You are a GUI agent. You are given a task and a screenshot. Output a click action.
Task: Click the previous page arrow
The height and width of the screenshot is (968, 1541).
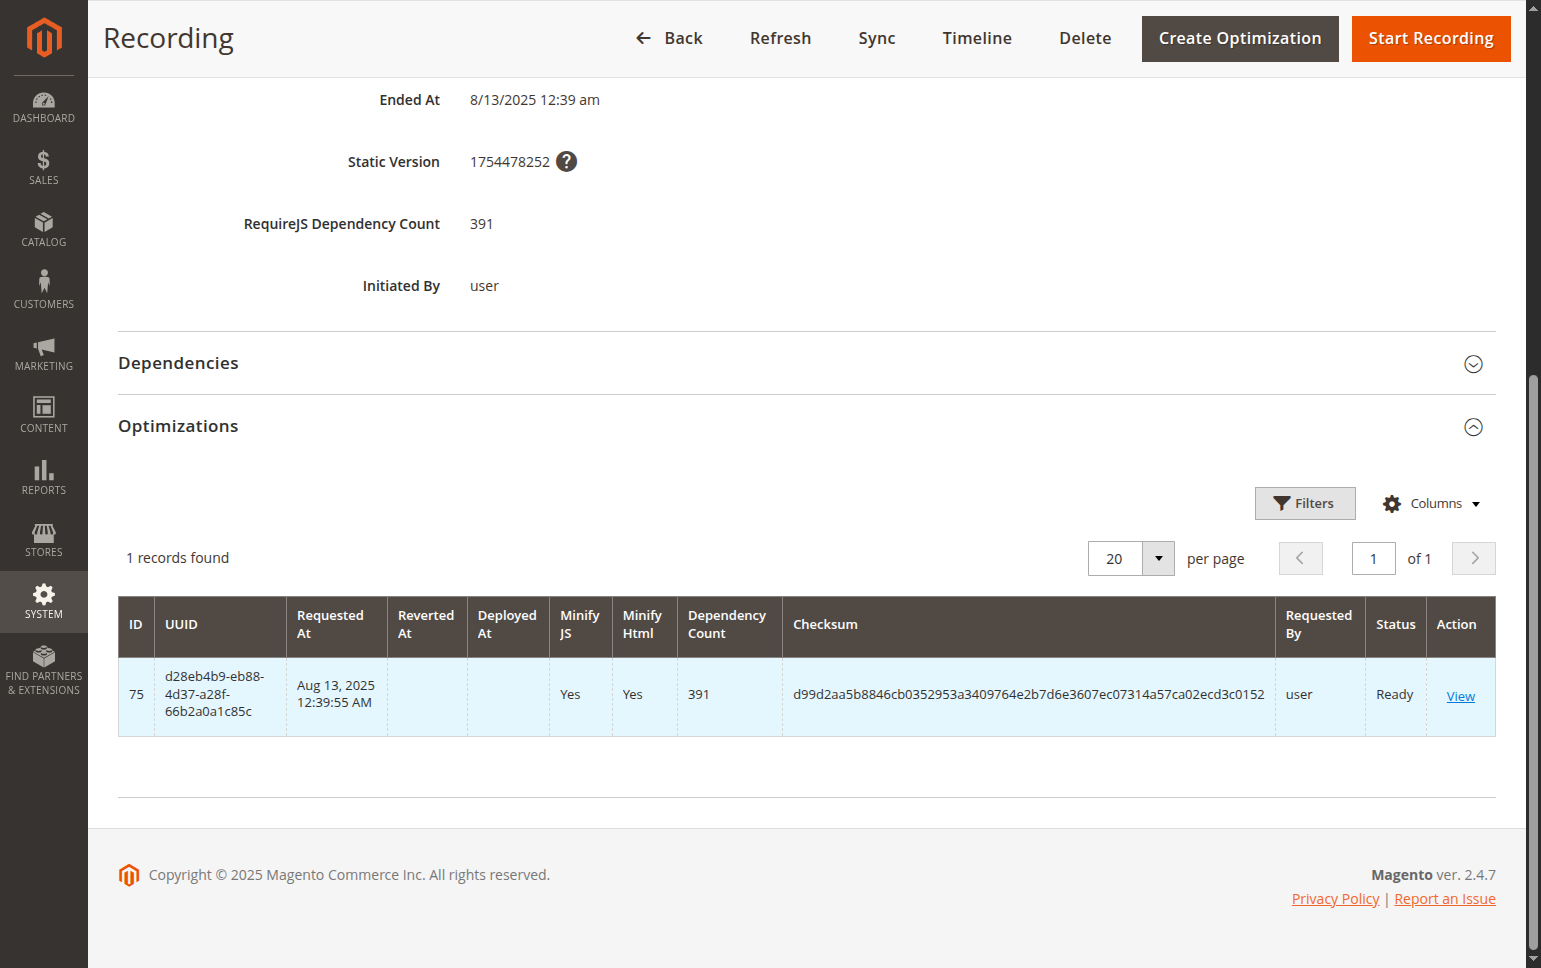coord(1300,559)
